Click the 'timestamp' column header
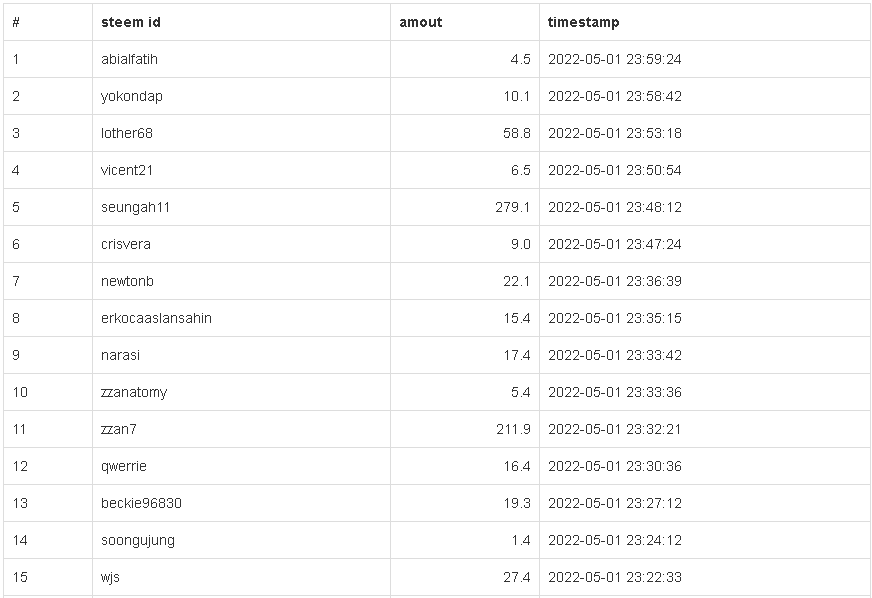This screenshot has width=872, height=598. pyautogui.click(x=583, y=22)
